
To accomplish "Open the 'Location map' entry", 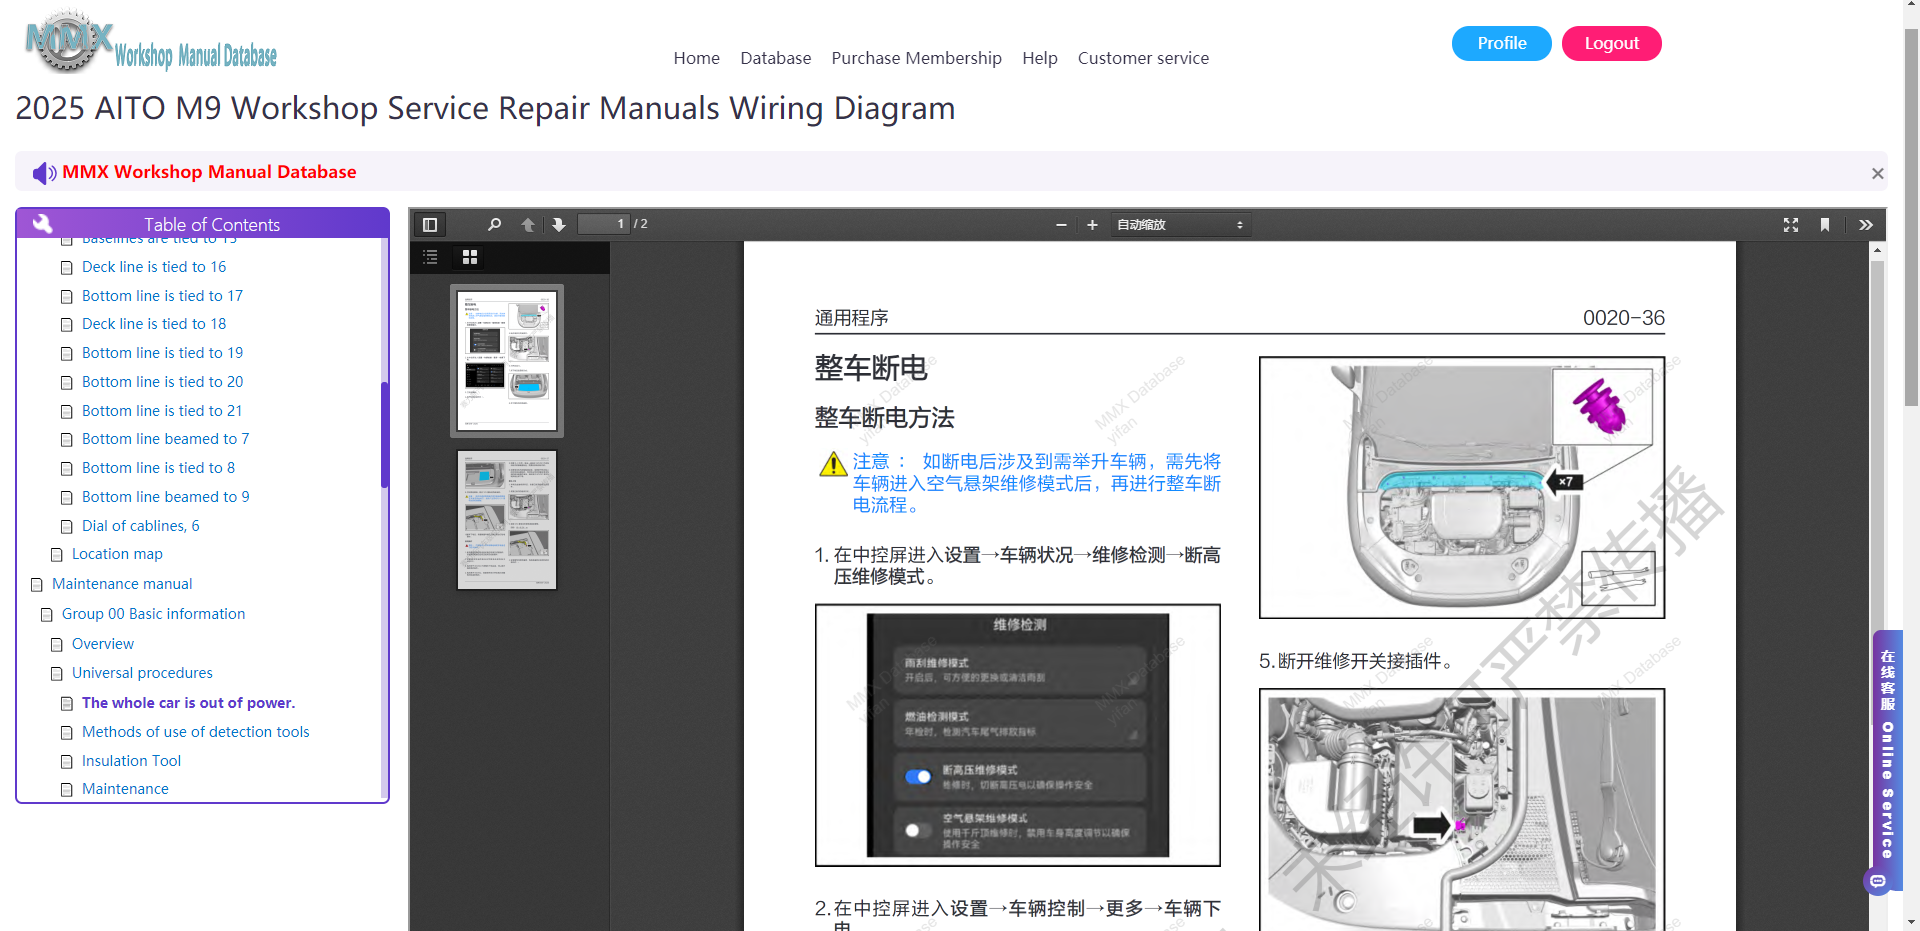I will pyautogui.click(x=117, y=554).
